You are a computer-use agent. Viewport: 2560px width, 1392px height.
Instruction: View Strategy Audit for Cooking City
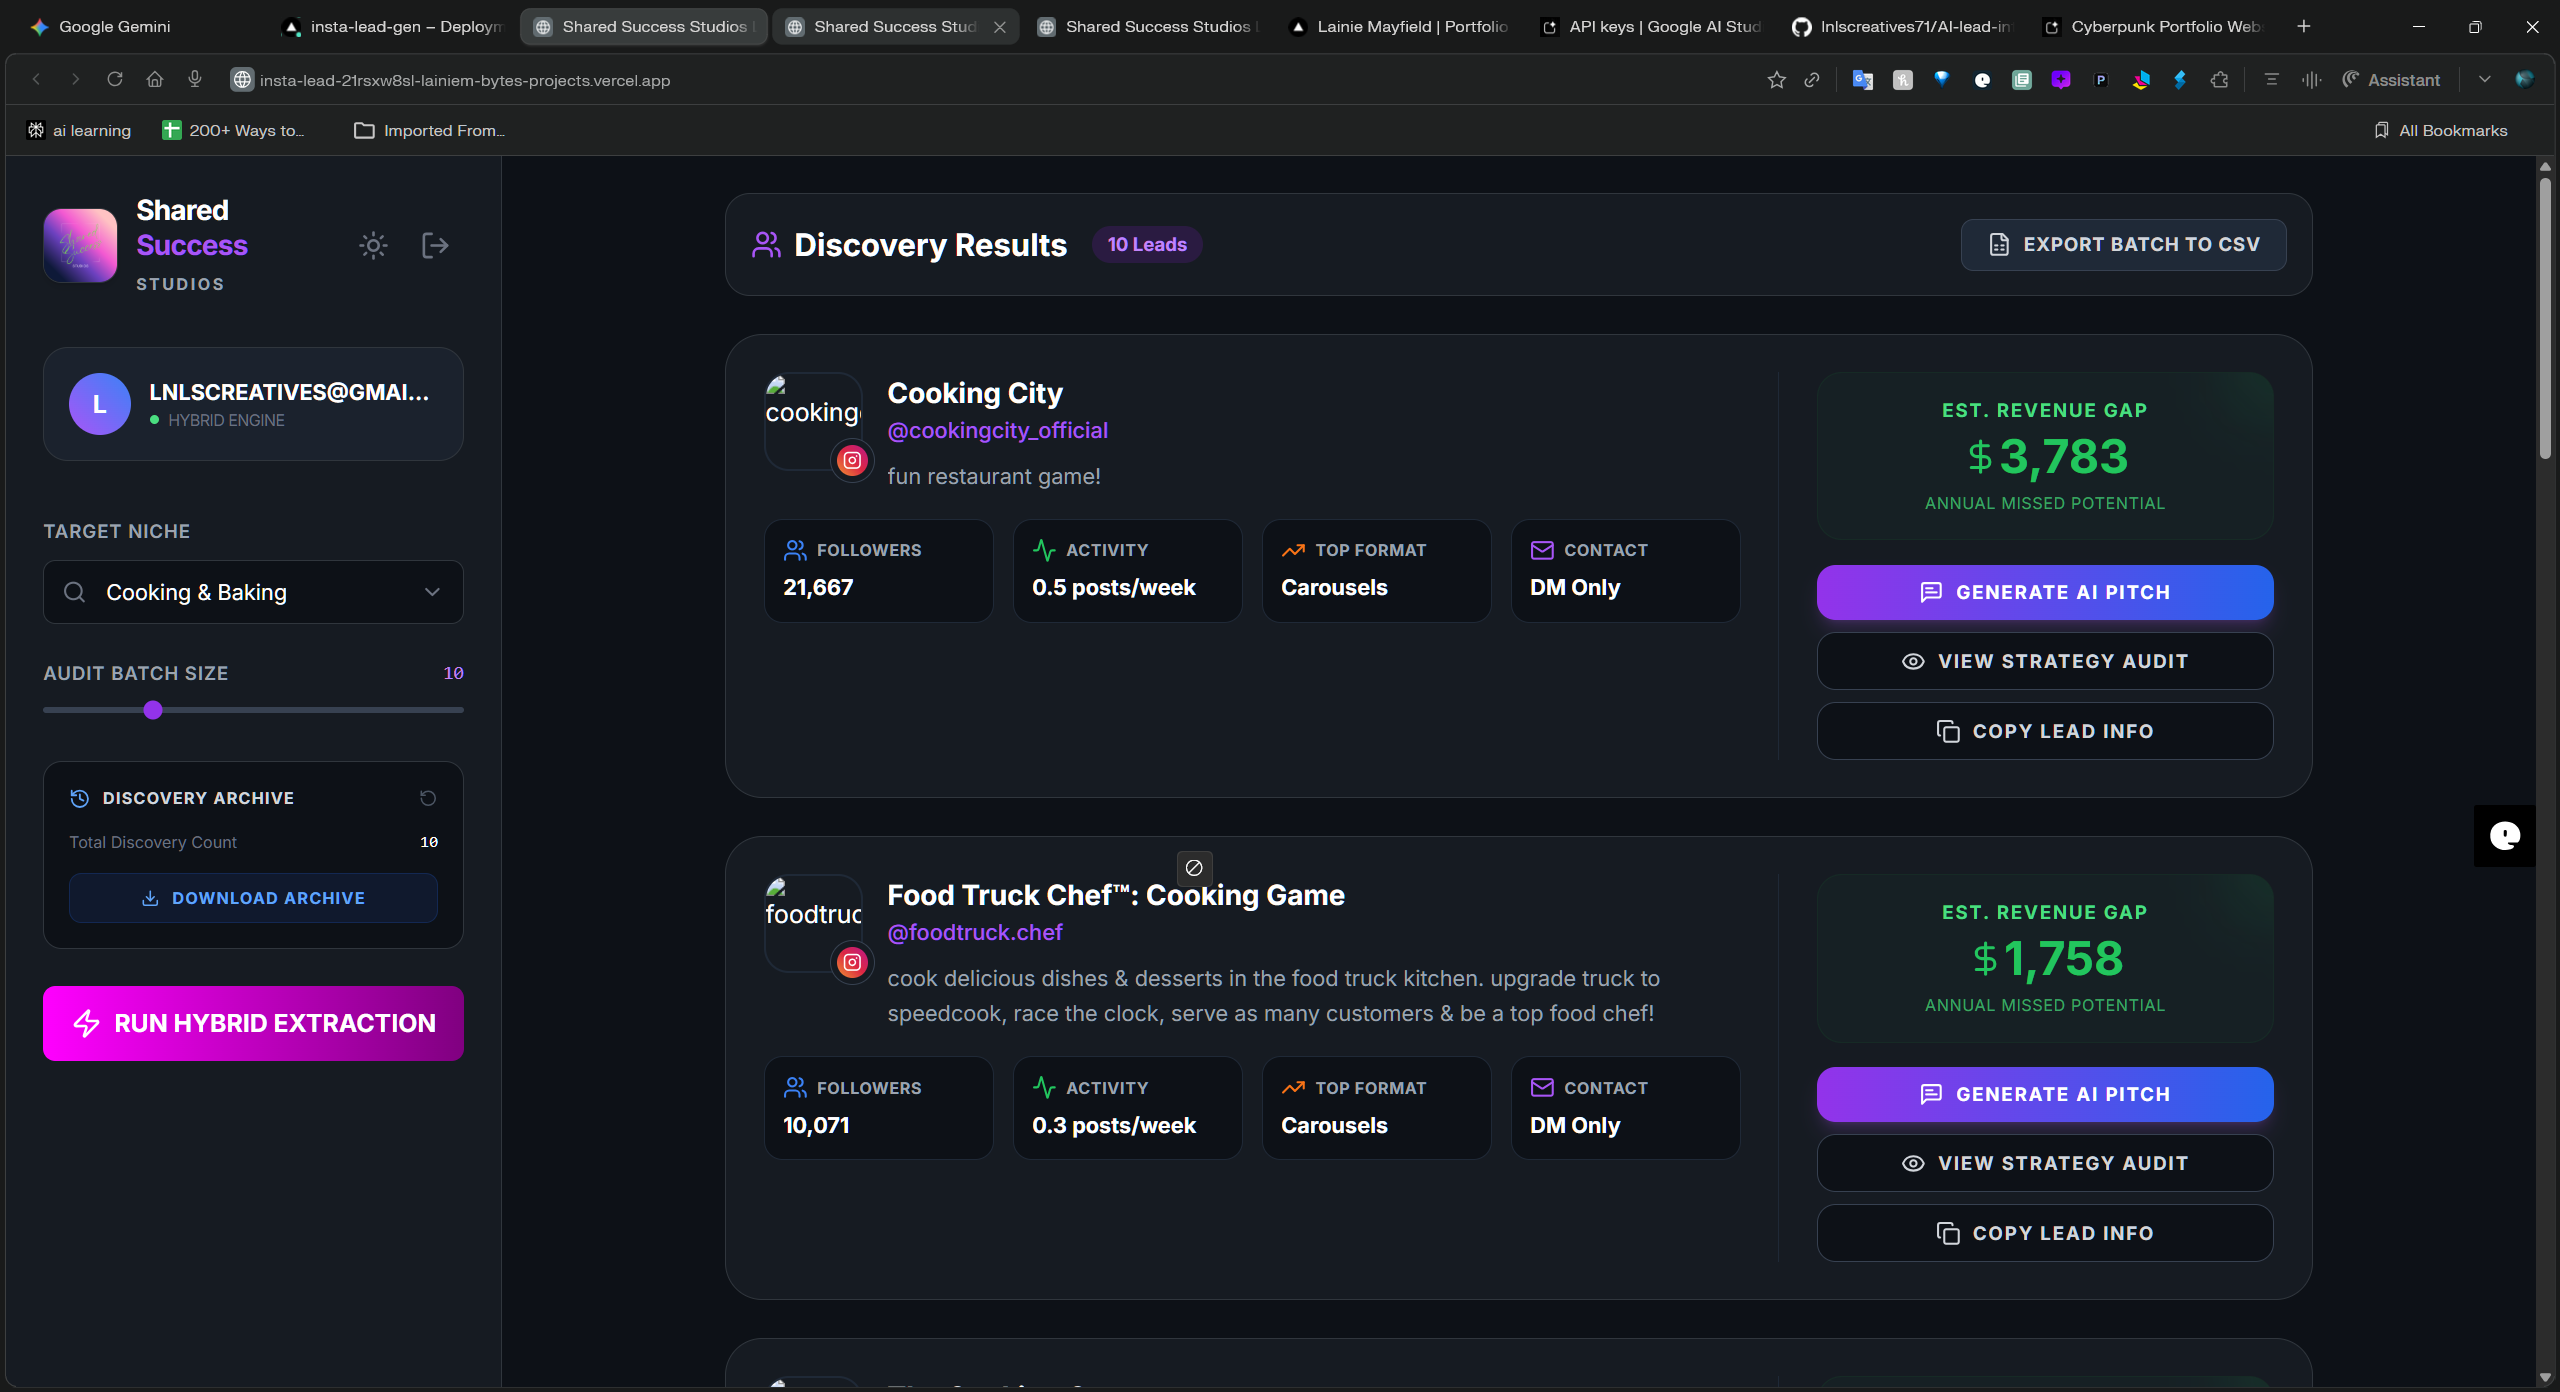2045,661
